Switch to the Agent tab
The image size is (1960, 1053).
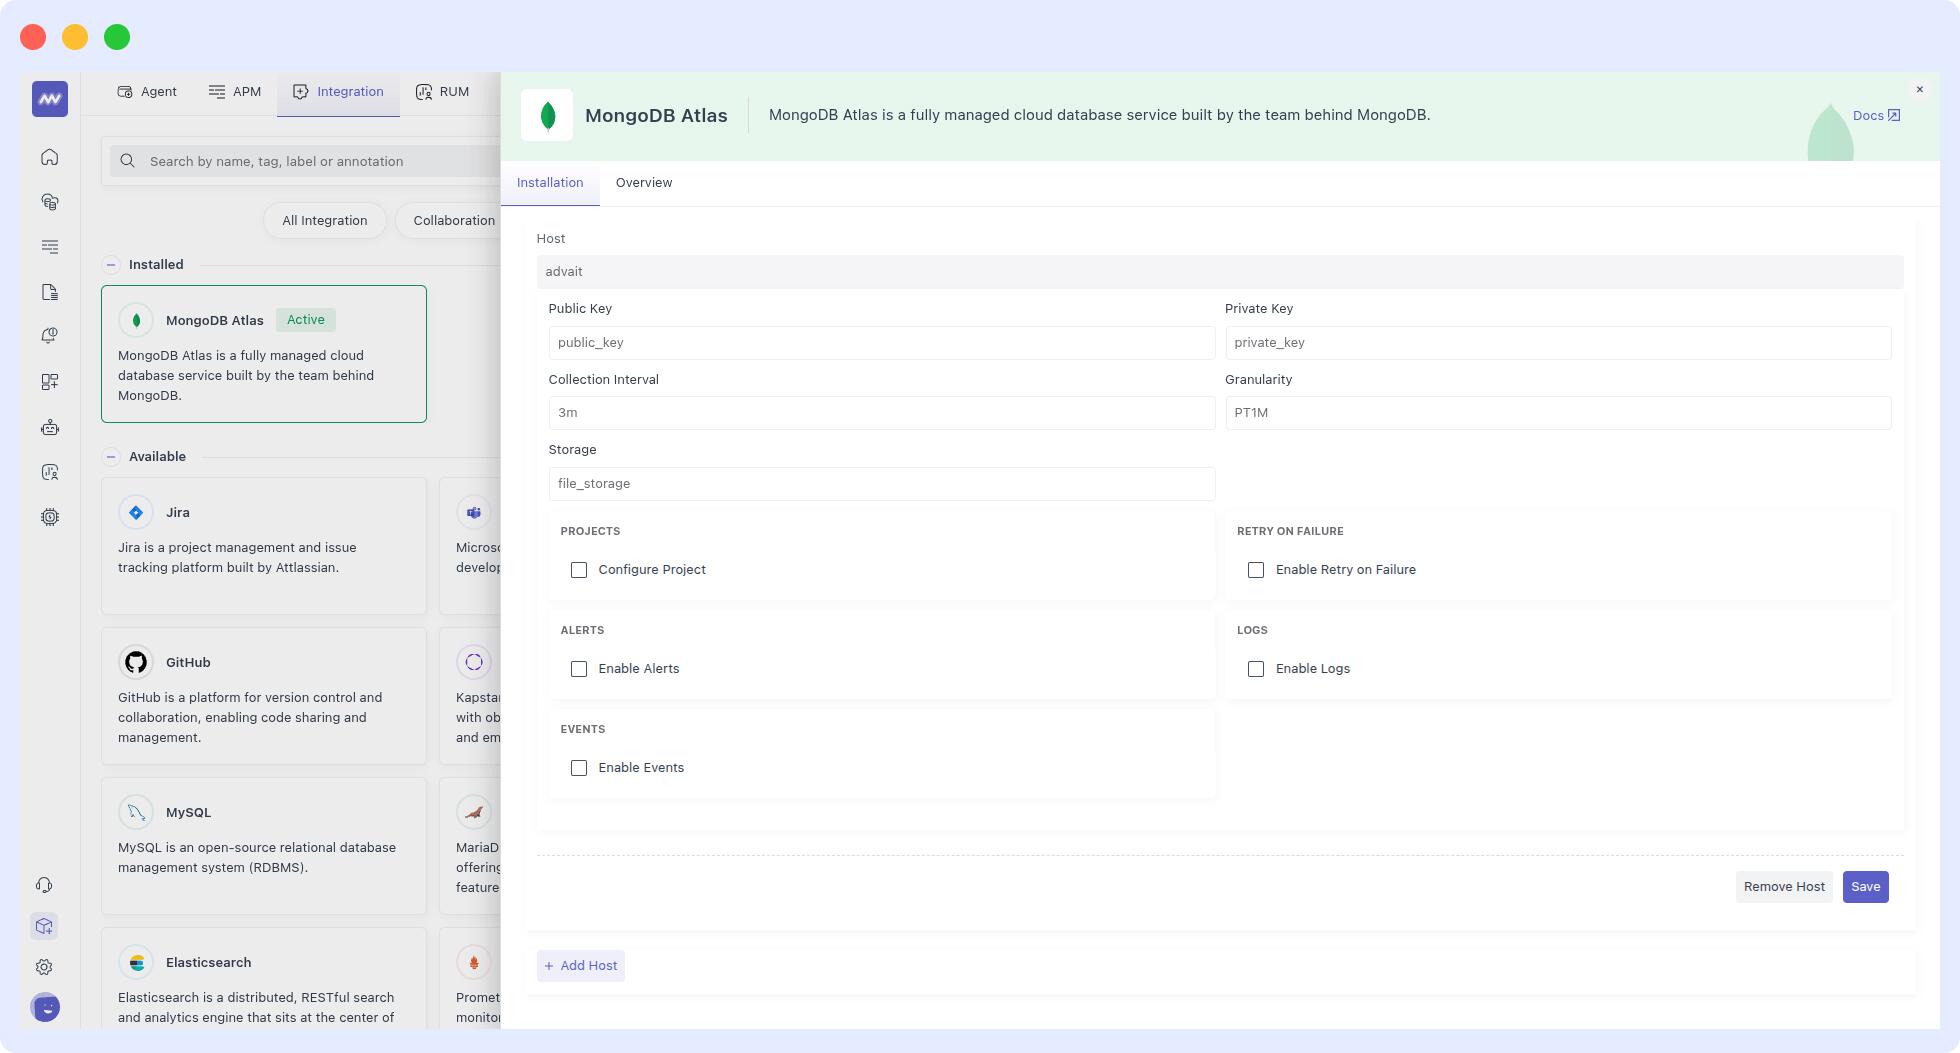147,92
